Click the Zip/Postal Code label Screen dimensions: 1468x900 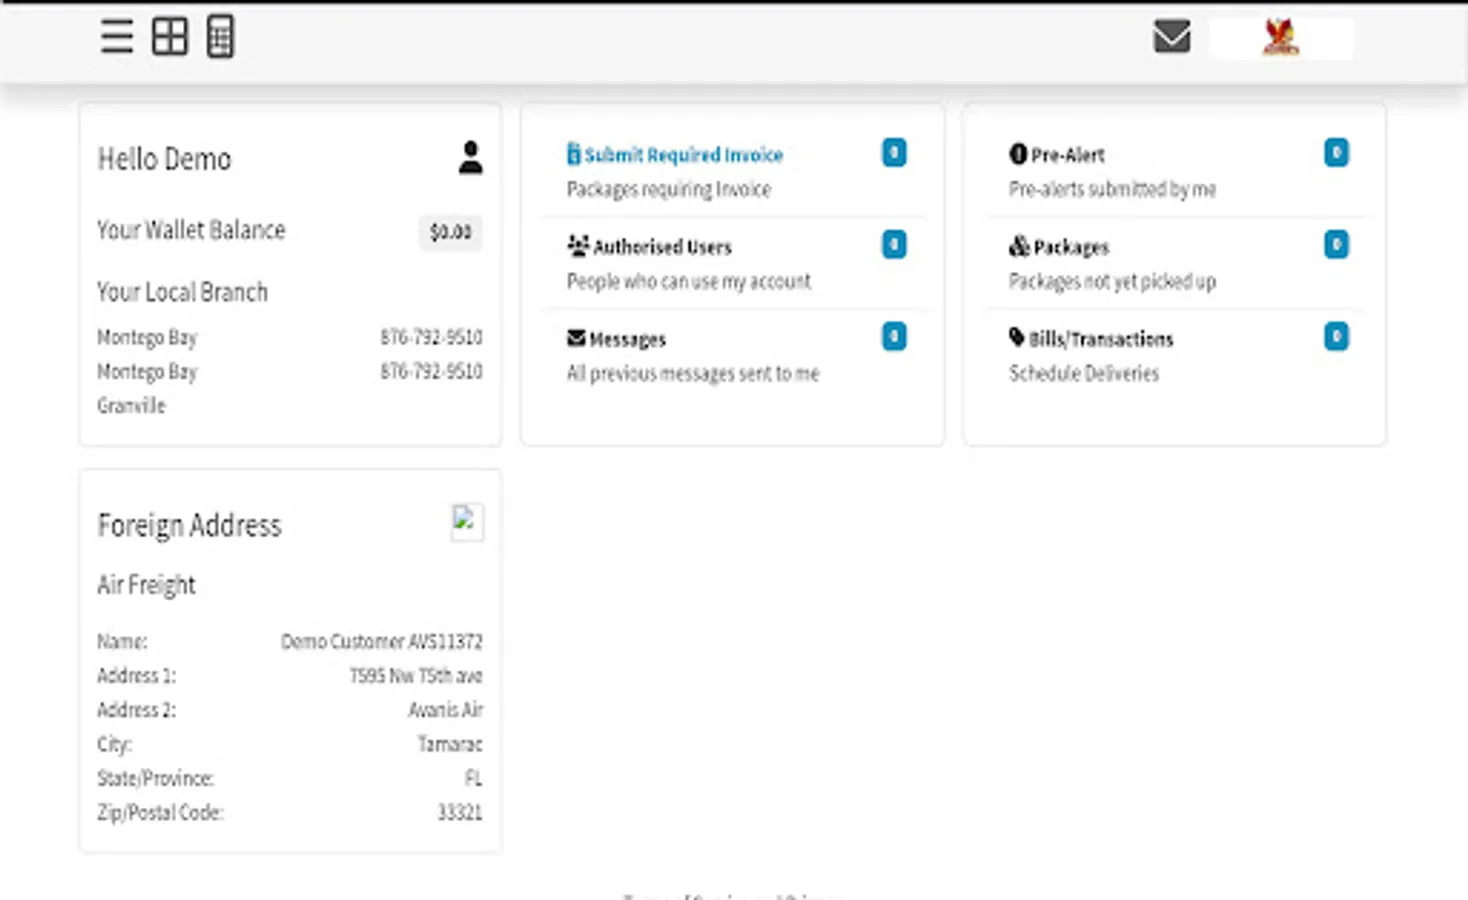(160, 812)
